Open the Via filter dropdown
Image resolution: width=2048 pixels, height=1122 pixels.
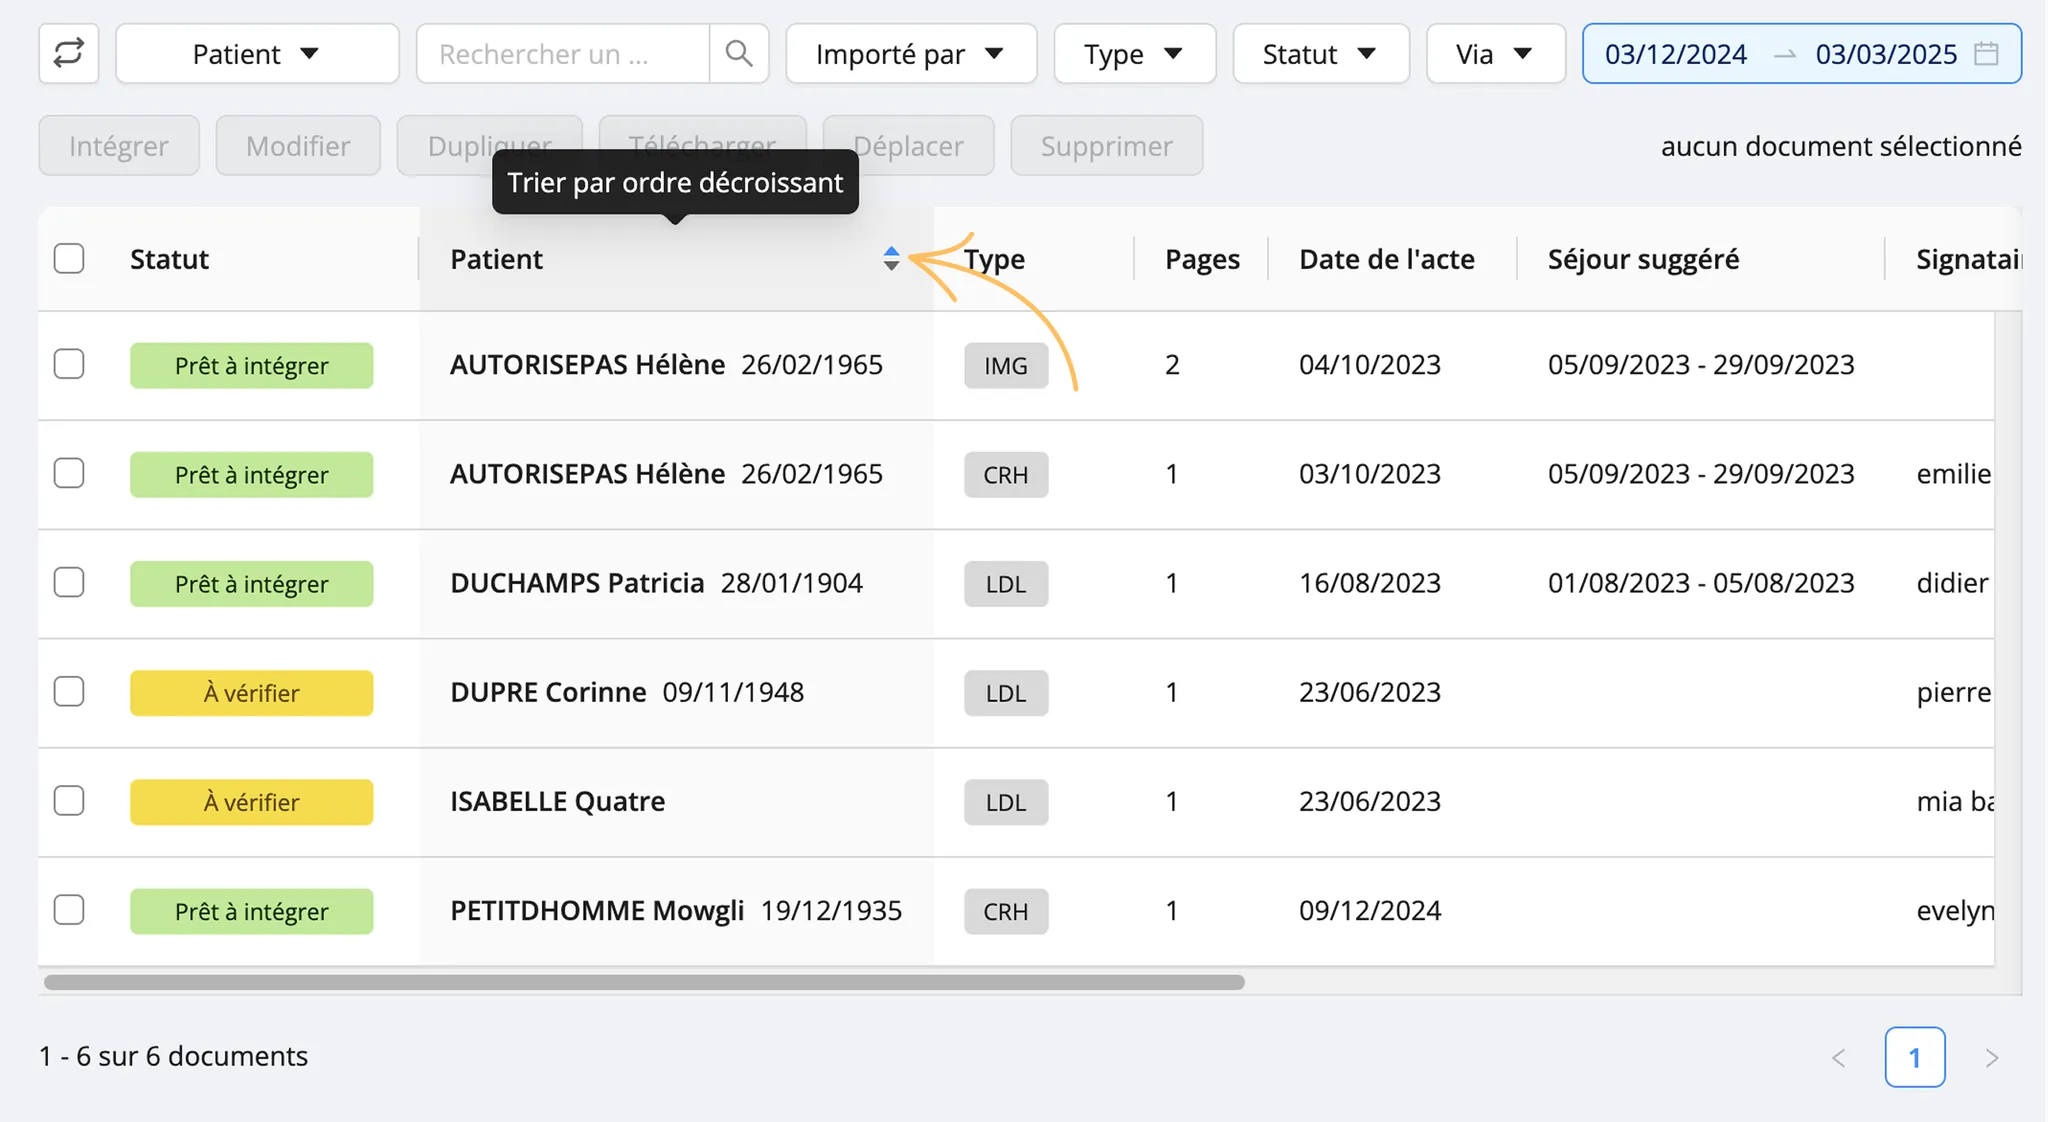[1495, 53]
